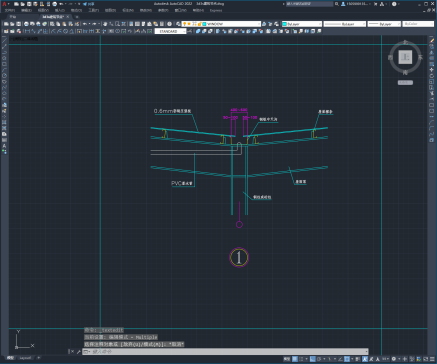This screenshot has width=437, height=364.
Task: Expand the layer list dropdown
Action: 259,24
